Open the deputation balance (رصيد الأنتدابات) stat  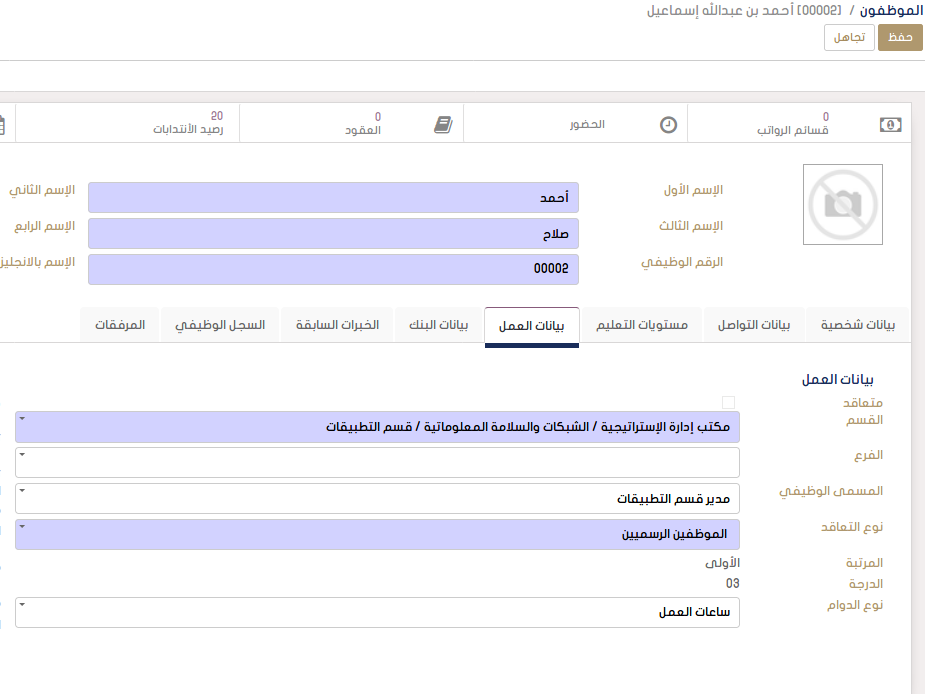pos(188,123)
